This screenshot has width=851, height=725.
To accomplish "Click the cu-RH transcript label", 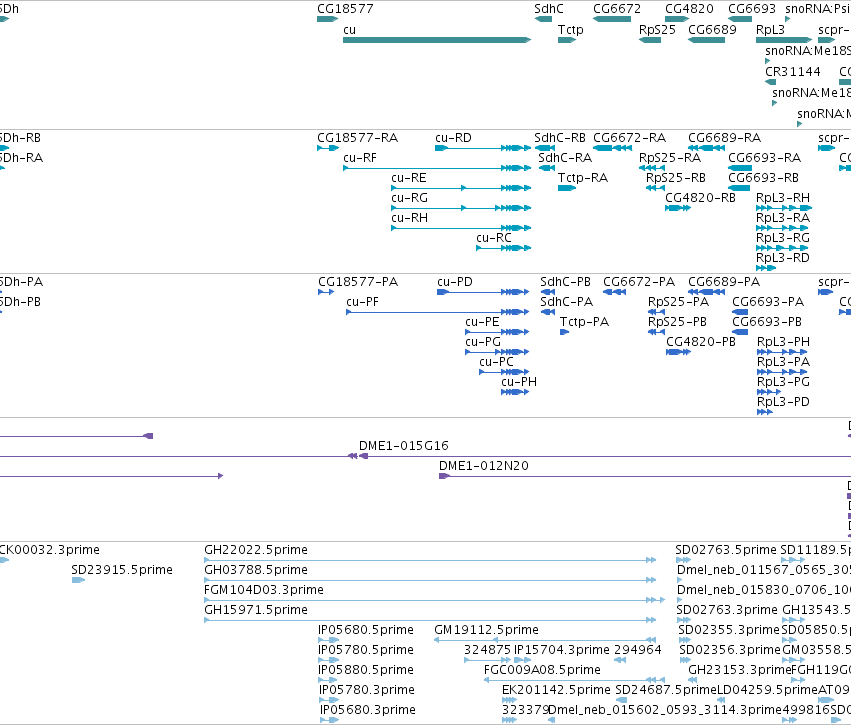I will click(x=409, y=218).
